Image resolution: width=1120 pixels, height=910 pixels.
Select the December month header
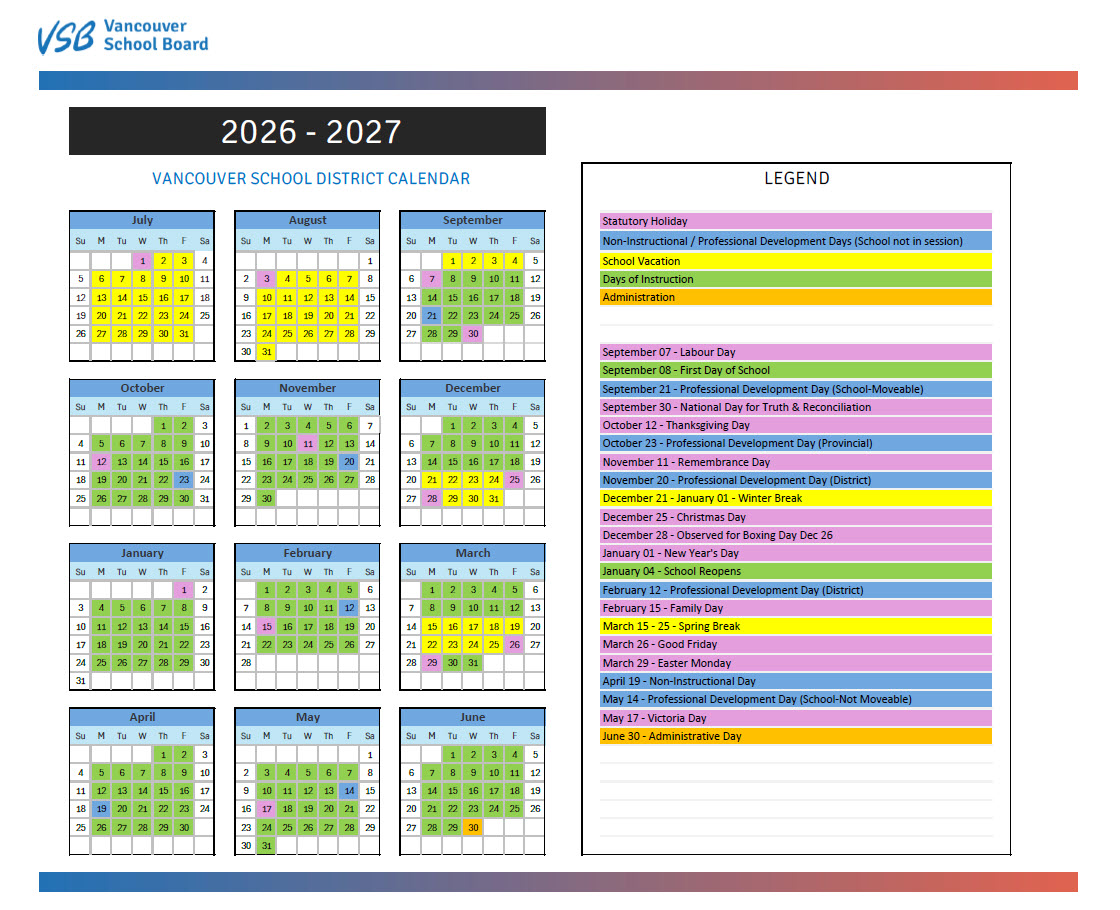(472, 387)
